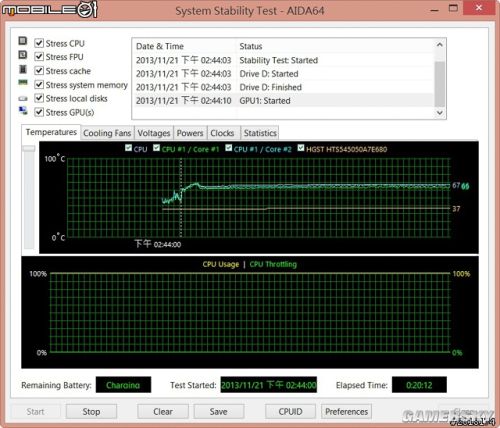Switch to the Cooling Fans tab
The image size is (500, 428).
pyautogui.click(x=107, y=133)
